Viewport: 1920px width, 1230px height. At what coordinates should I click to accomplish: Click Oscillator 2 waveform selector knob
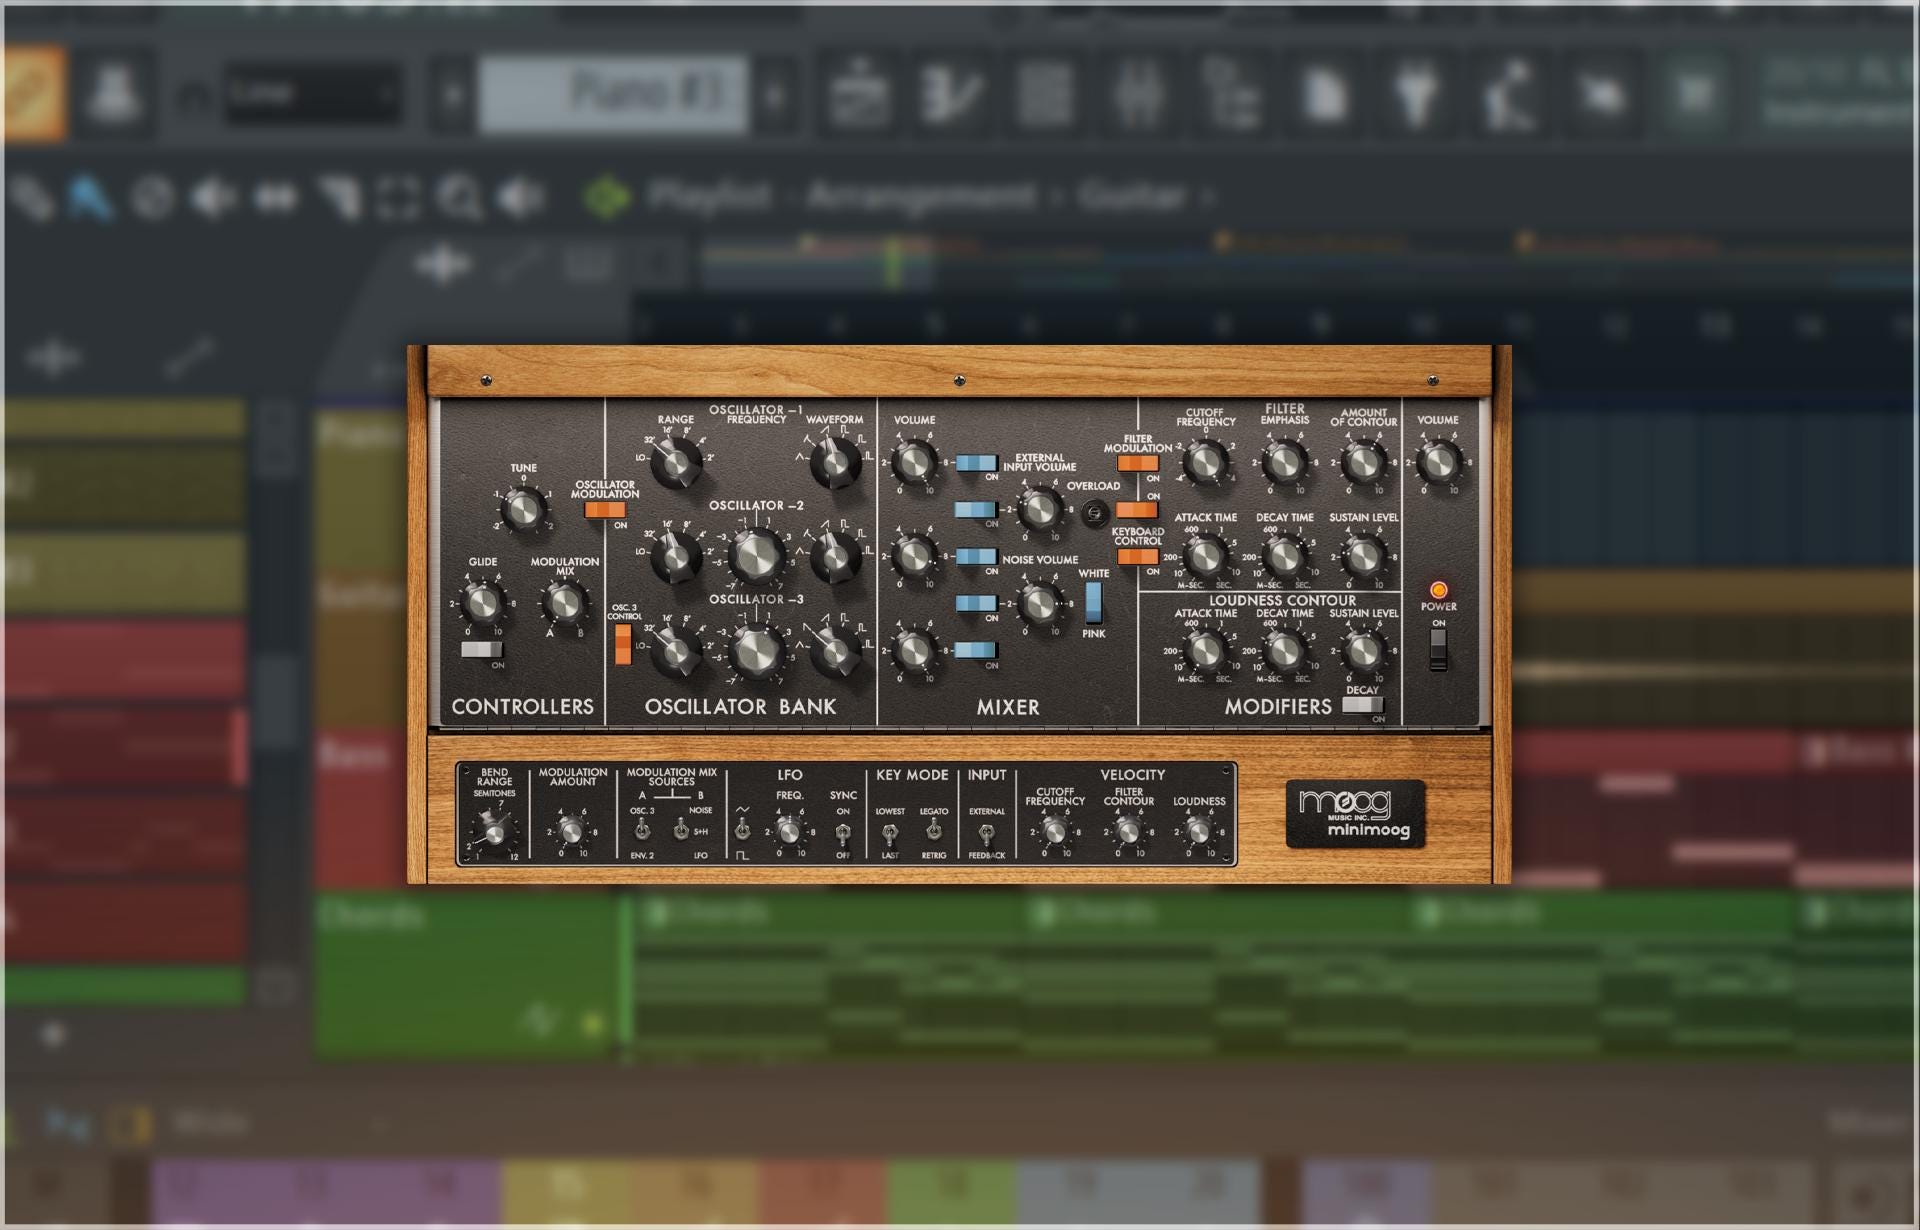(835, 556)
